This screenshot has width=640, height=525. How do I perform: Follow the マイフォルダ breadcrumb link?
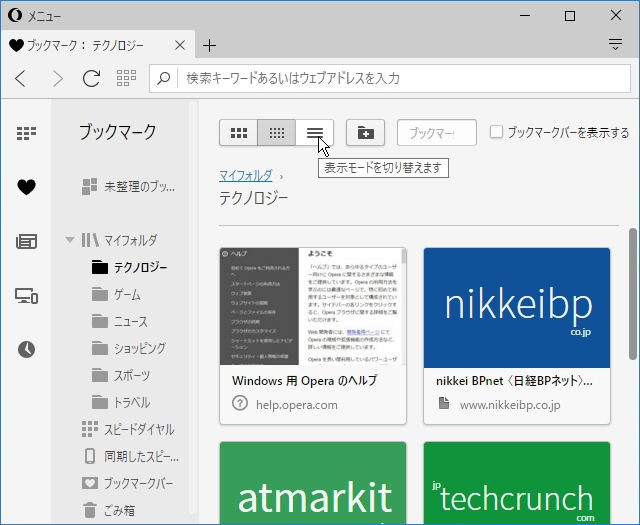click(246, 176)
